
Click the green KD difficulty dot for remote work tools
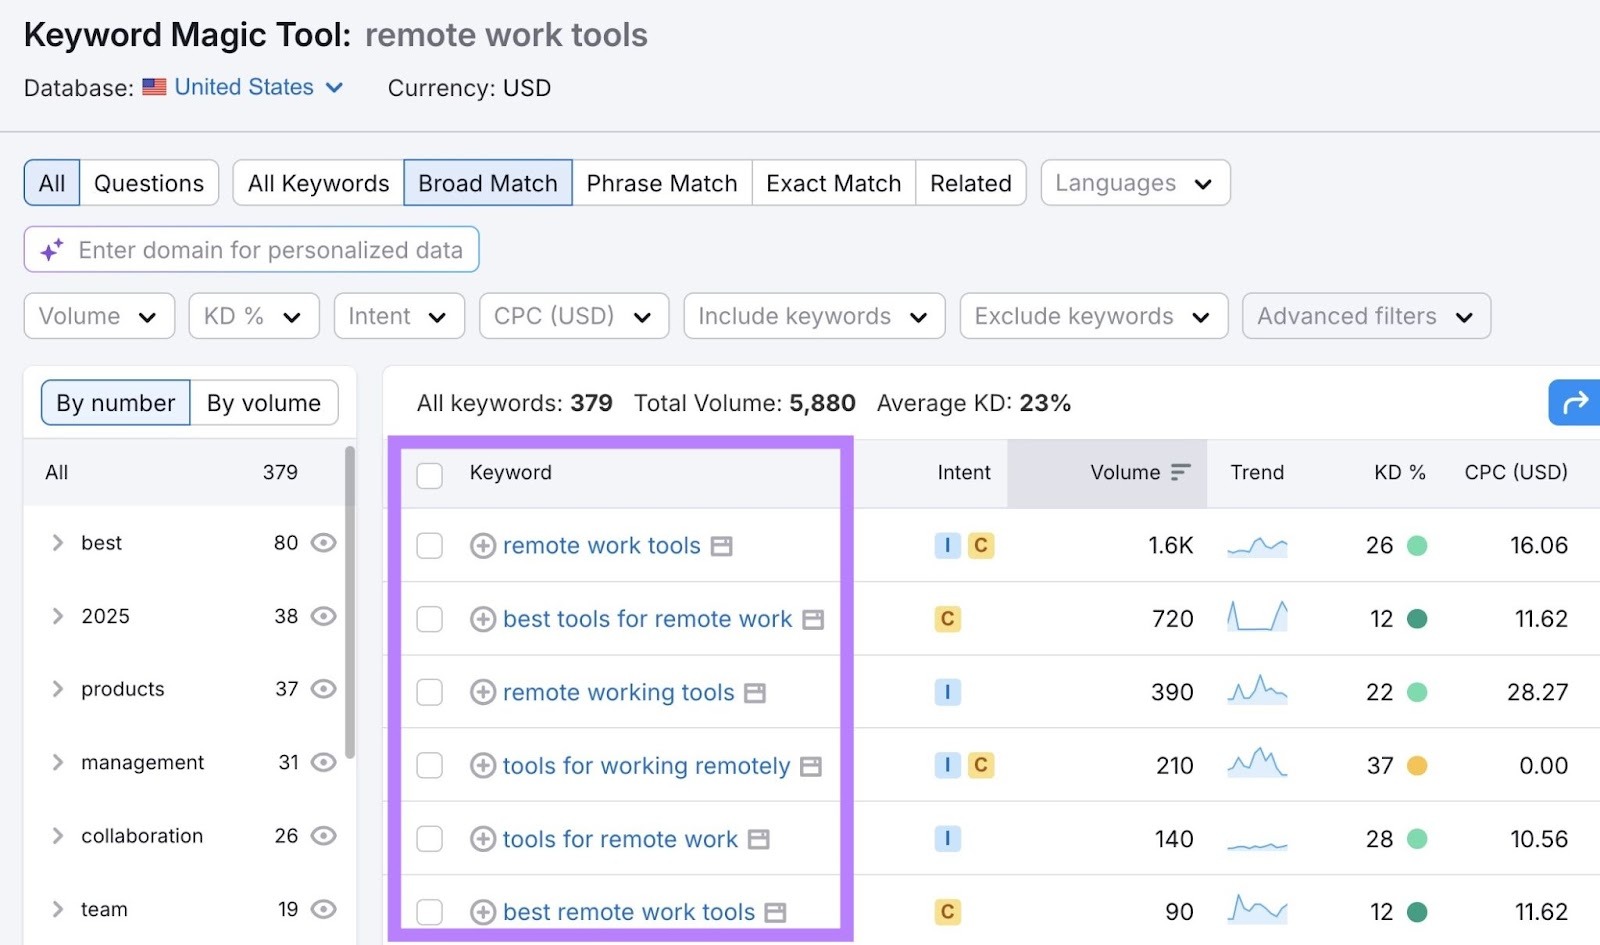[x=1419, y=546]
